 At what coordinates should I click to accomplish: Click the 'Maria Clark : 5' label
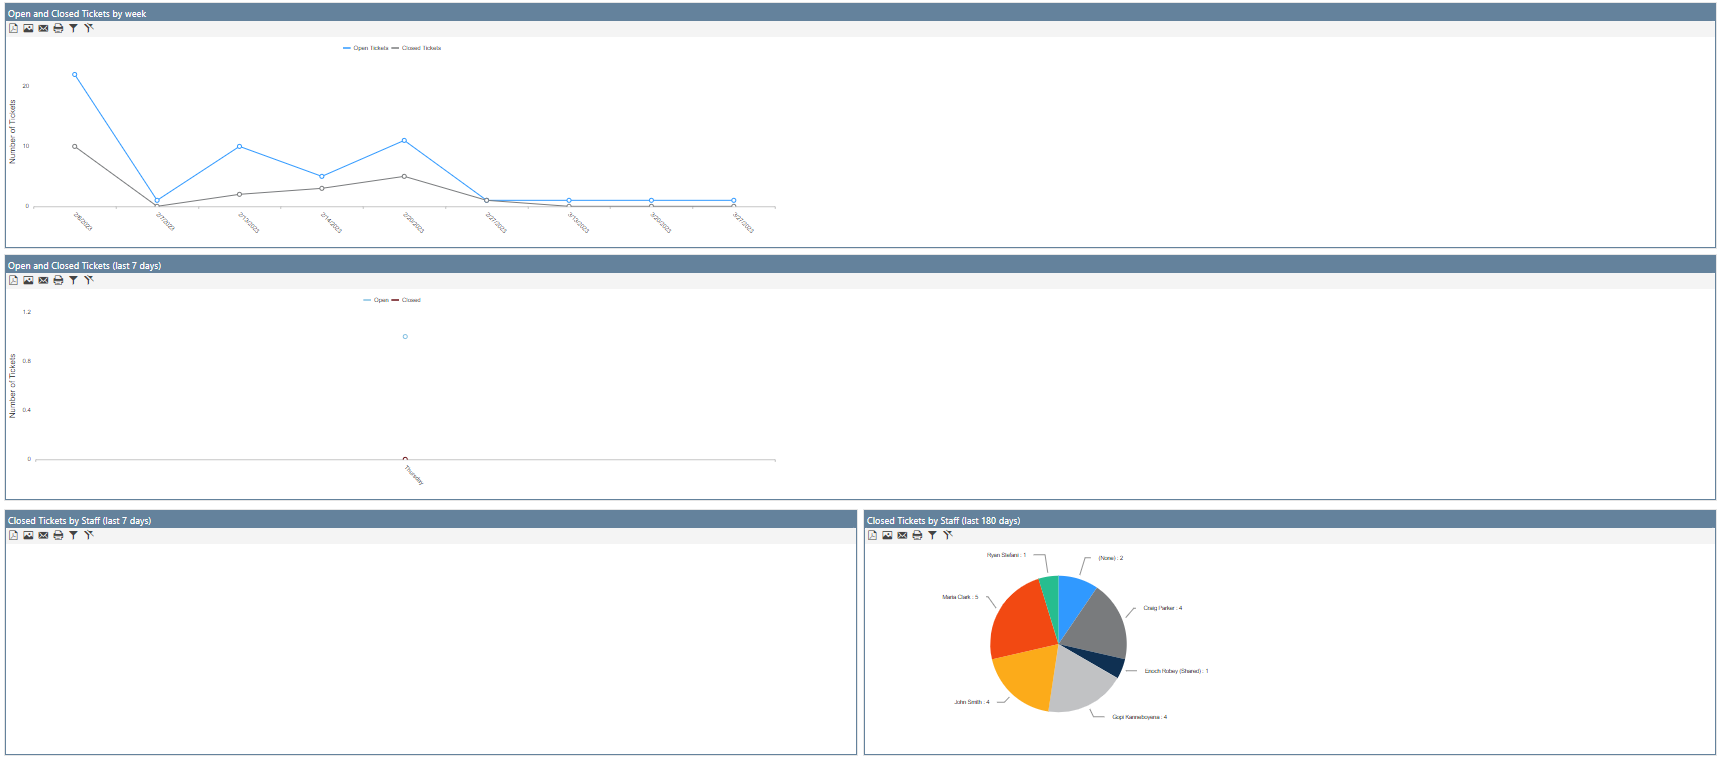[x=960, y=597]
